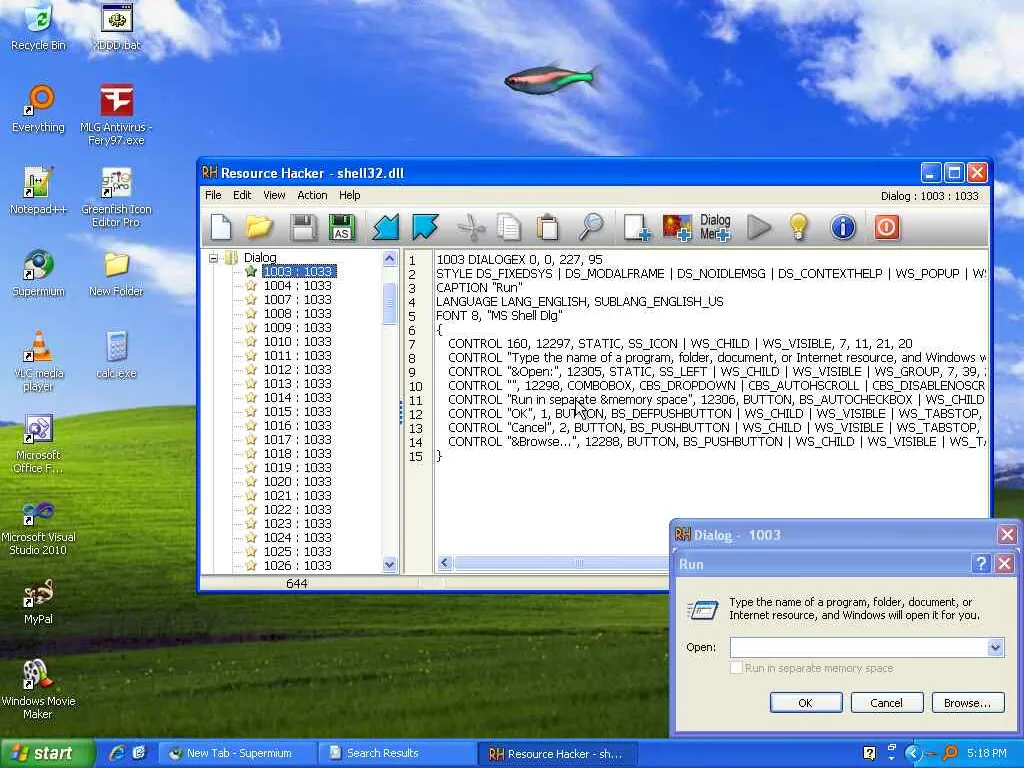
Task: Click the tree scrollbar up arrow
Action: (389, 259)
